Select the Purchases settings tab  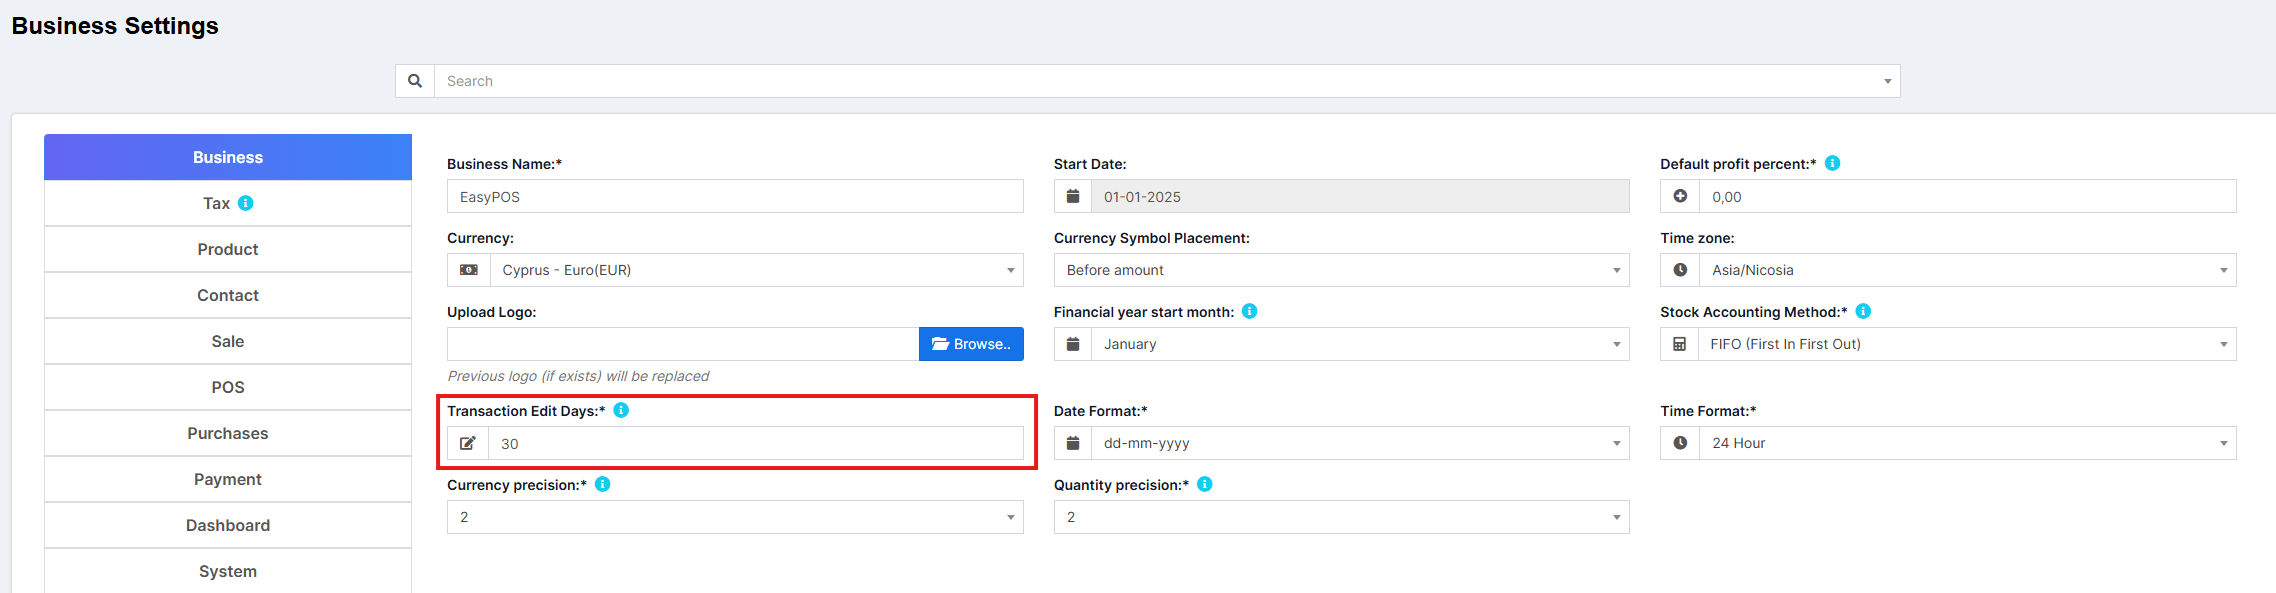[x=228, y=433]
